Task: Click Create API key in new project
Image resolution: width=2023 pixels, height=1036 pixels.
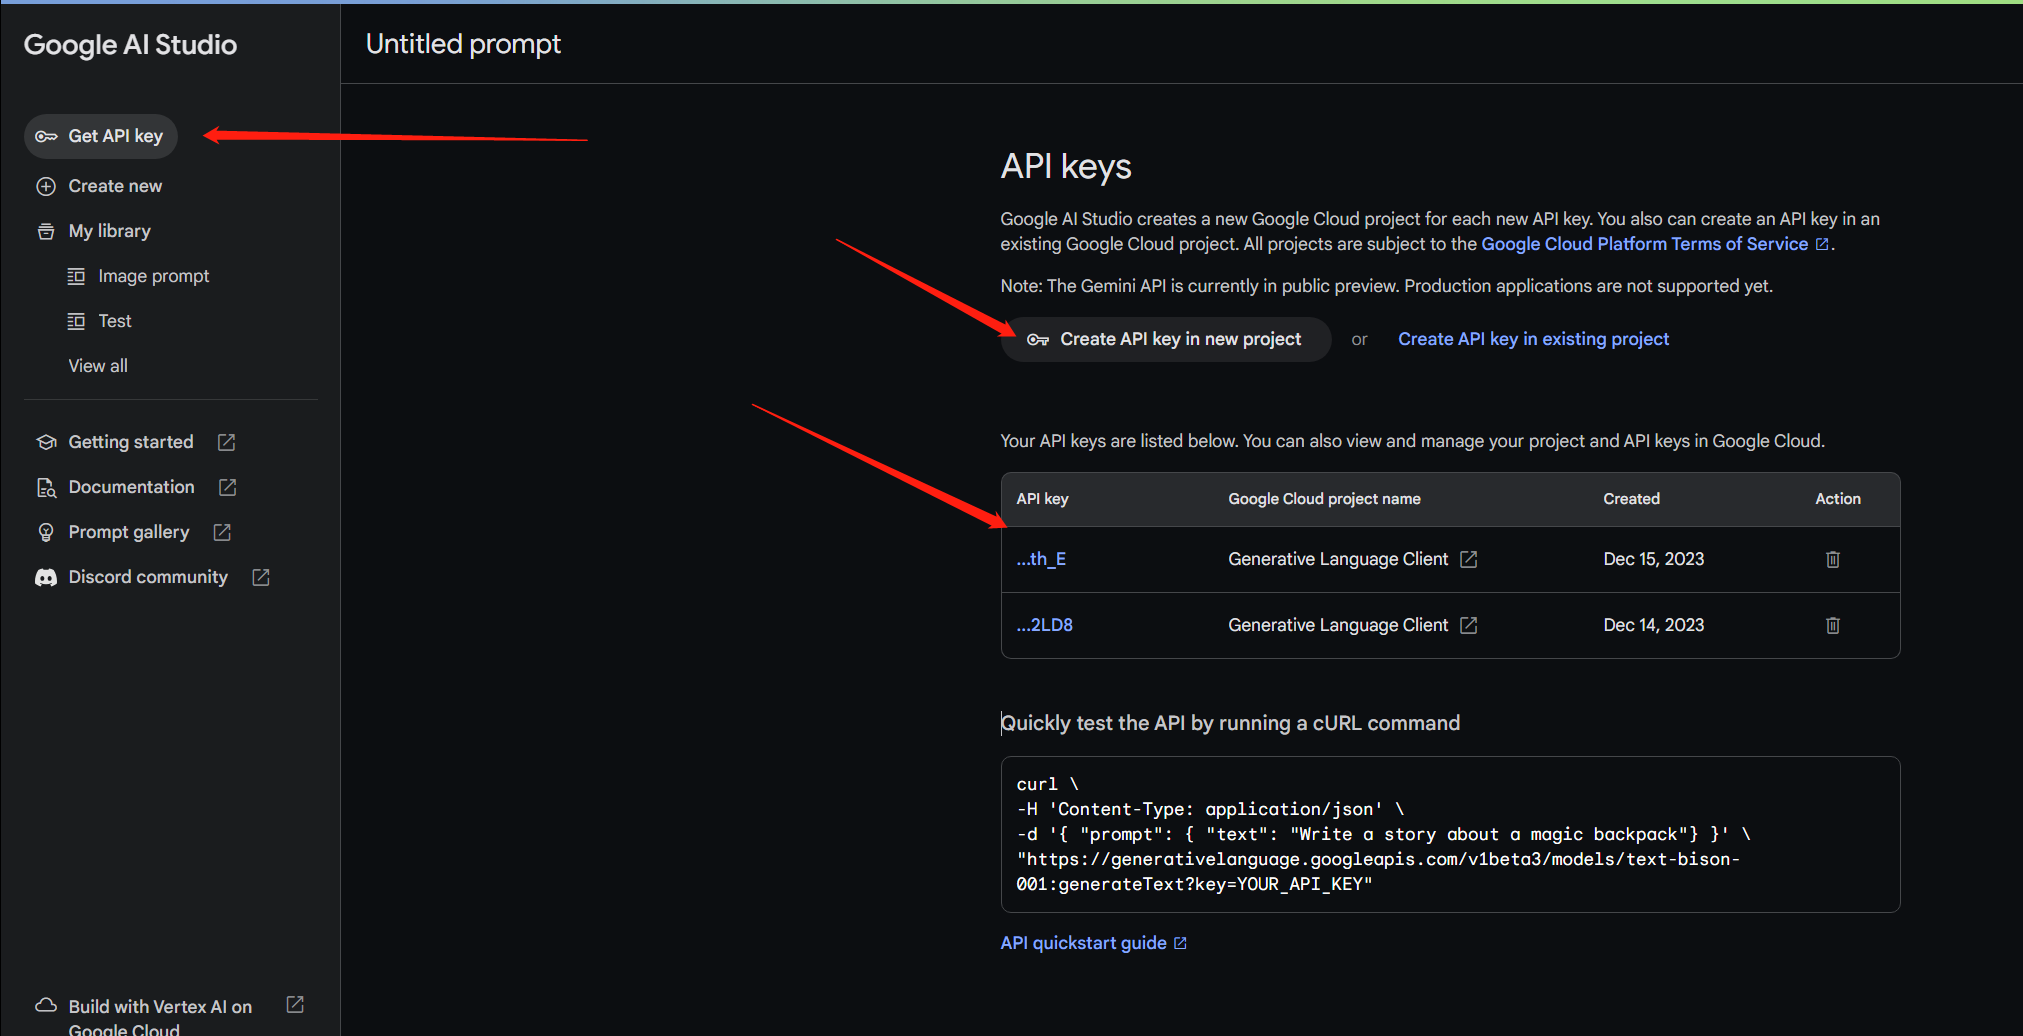Action: [x=1166, y=340]
